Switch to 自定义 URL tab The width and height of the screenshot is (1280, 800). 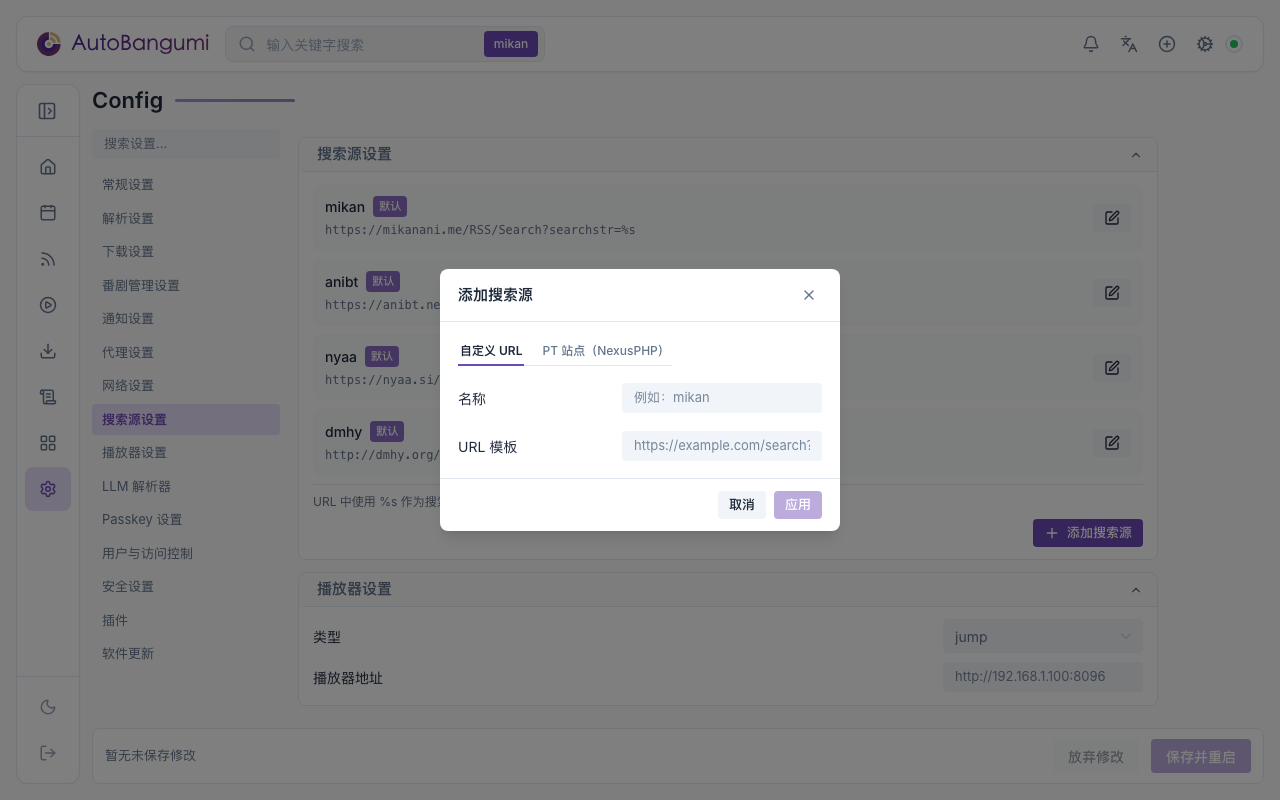pyautogui.click(x=491, y=351)
